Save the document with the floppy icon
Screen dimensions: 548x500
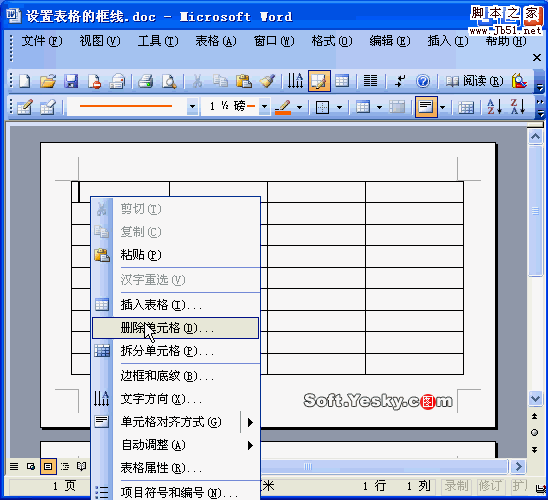tap(71, 81)
